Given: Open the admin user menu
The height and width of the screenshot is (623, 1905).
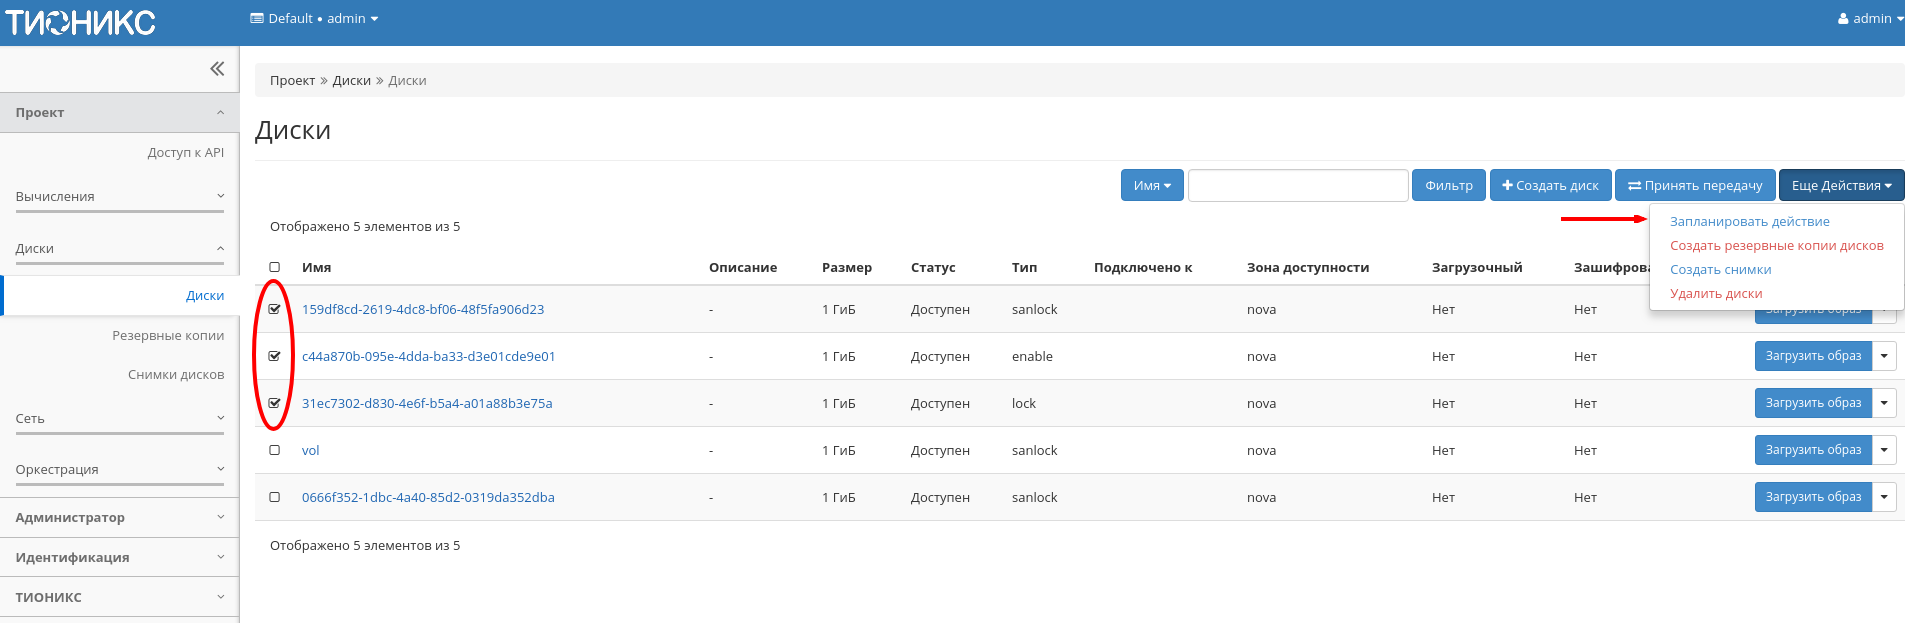Looking at the screenshot, I should [x=1869, y=18].
